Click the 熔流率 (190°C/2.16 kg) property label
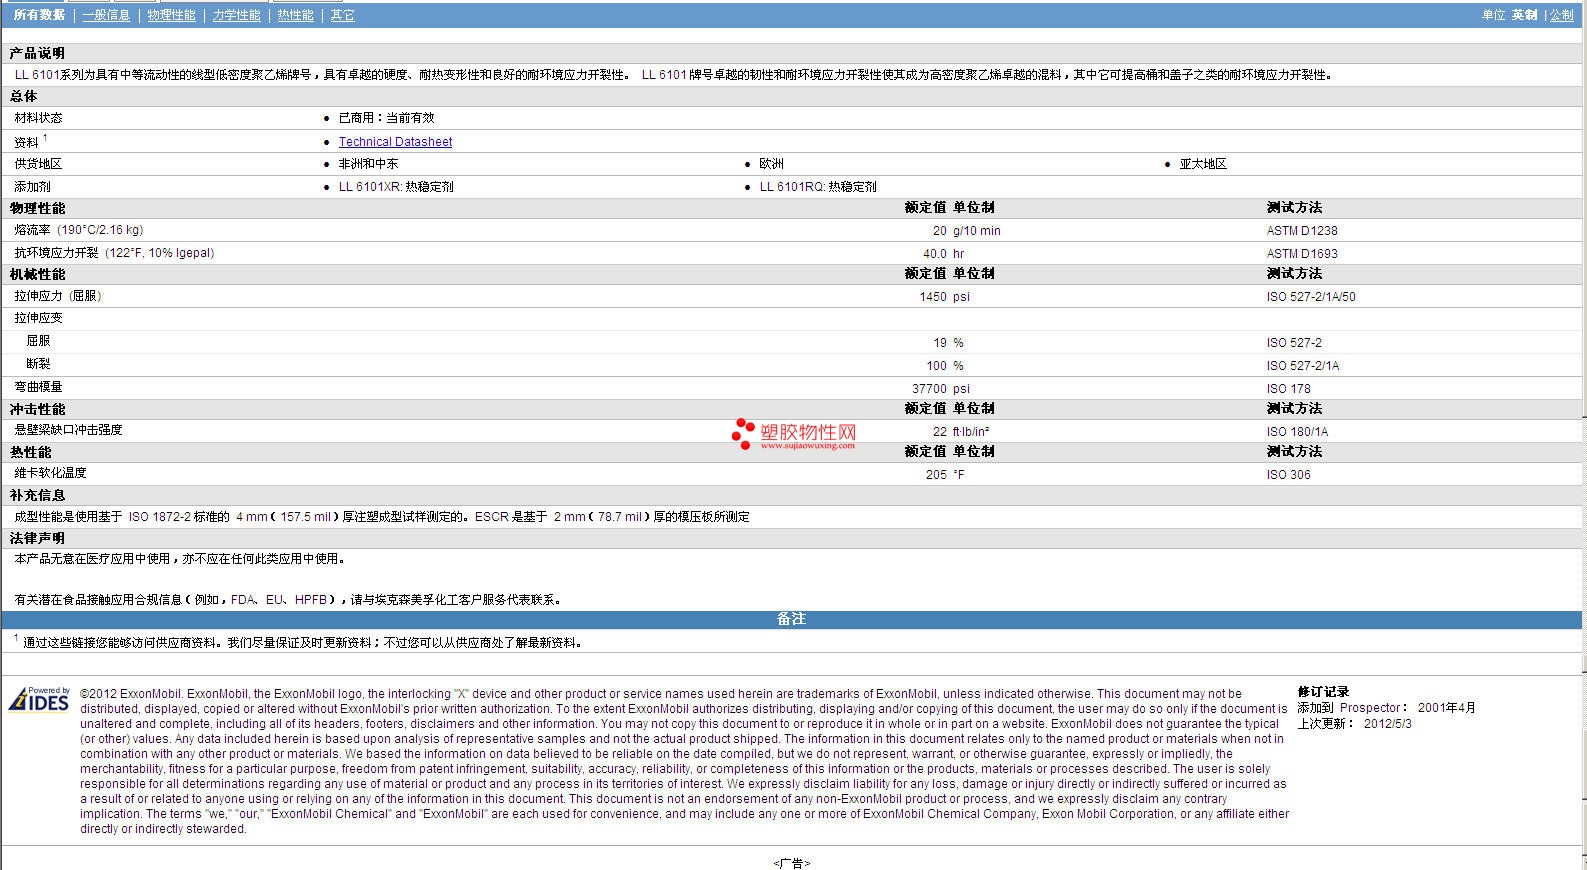The image size is (1587, 870). tap(79, 230)
